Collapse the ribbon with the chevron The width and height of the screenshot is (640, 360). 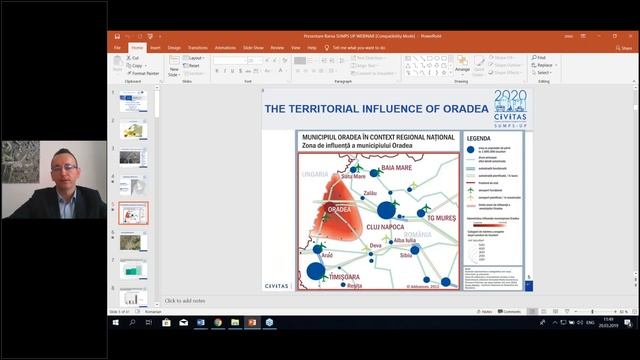coord(634,81)
